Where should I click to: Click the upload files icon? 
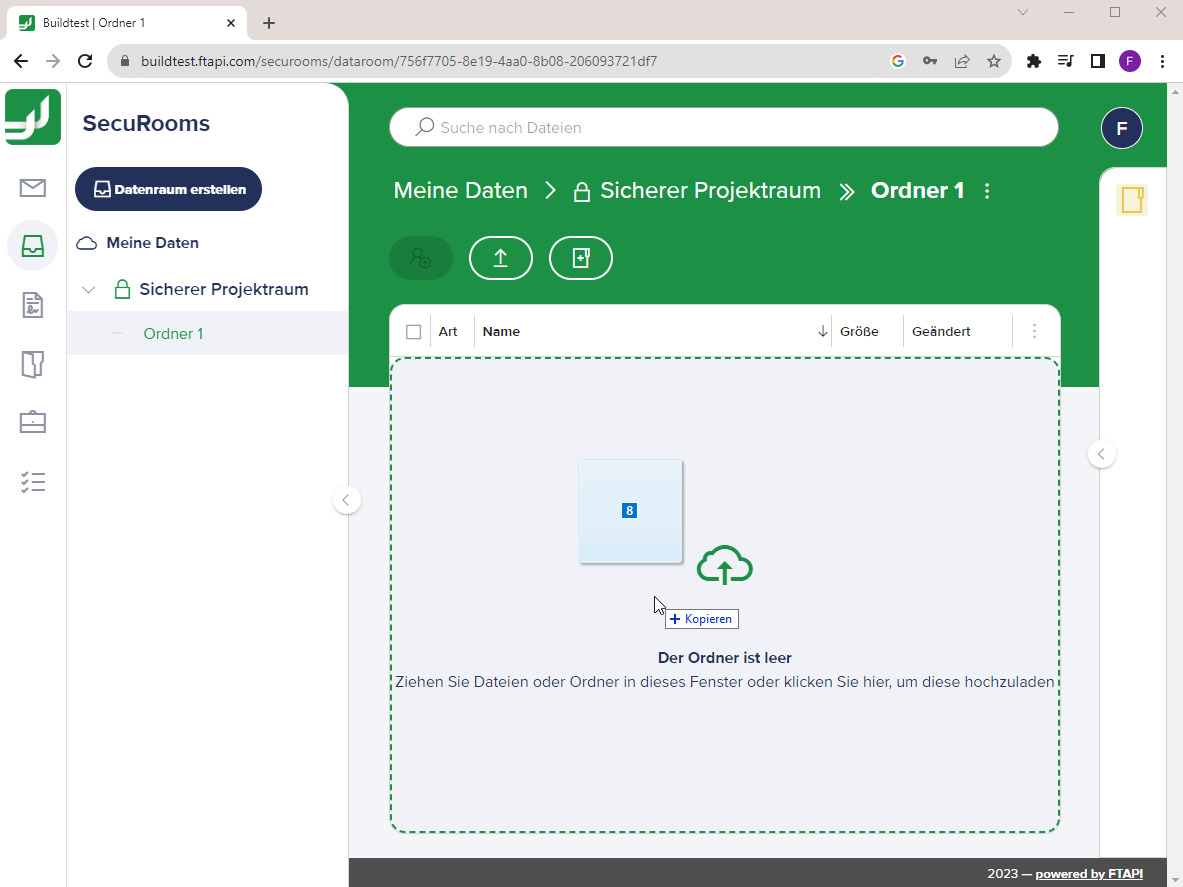[500, 258]
